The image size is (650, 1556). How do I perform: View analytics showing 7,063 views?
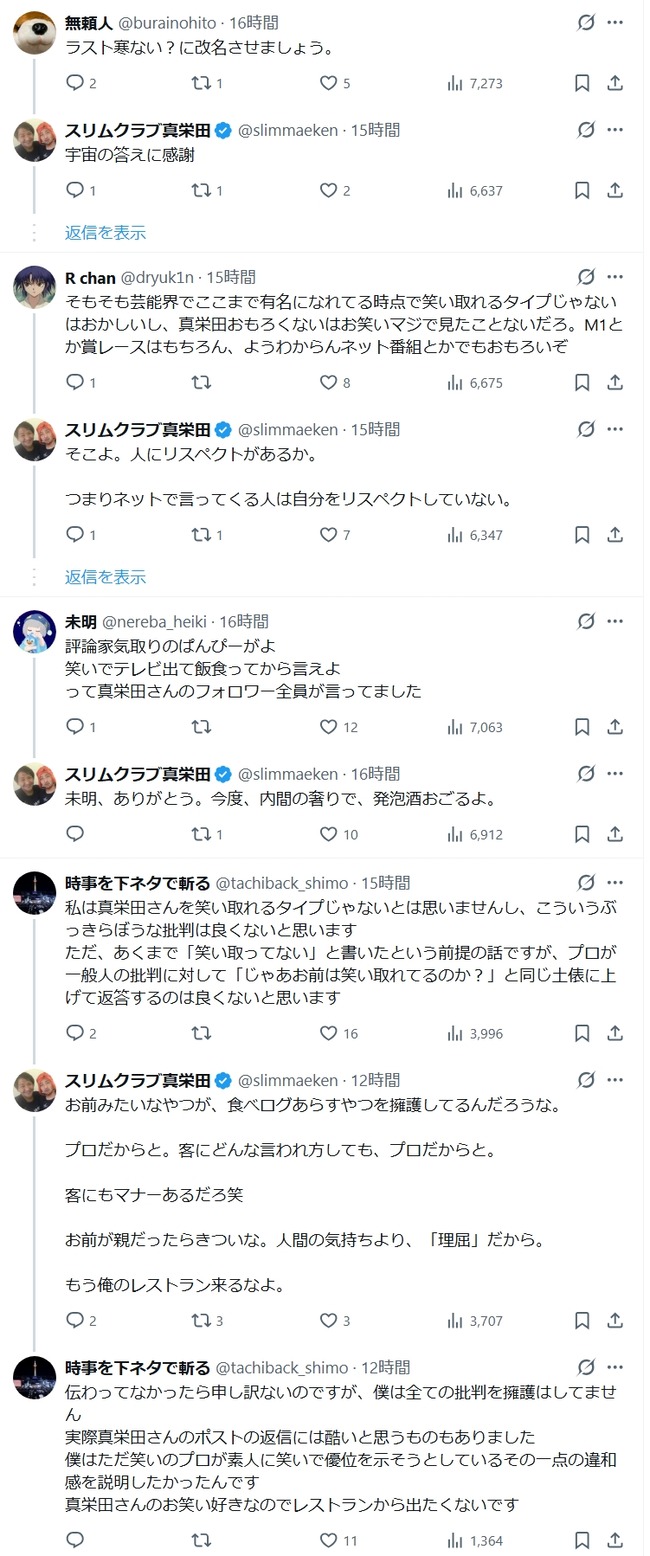(x=475, y=727)
